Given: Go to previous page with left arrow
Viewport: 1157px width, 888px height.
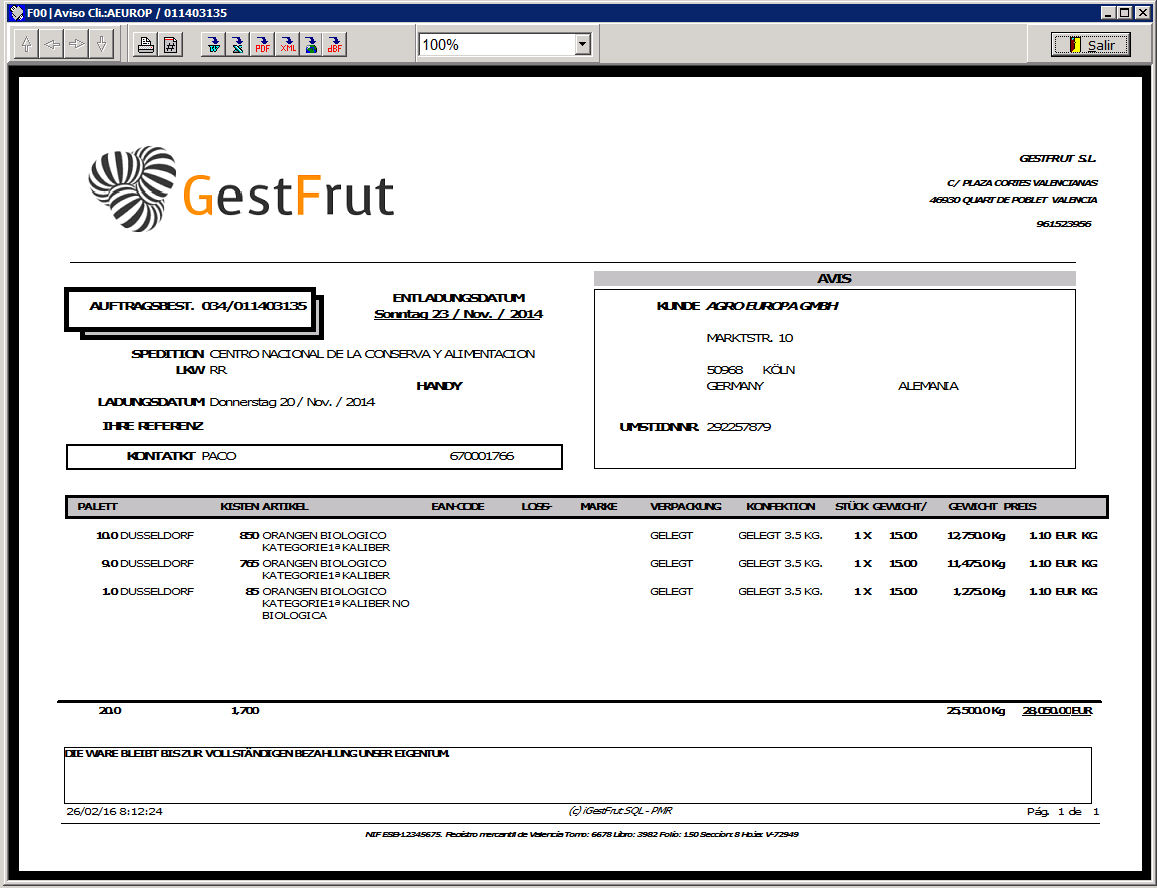Looking at the screenshot, I should point(52,45).
